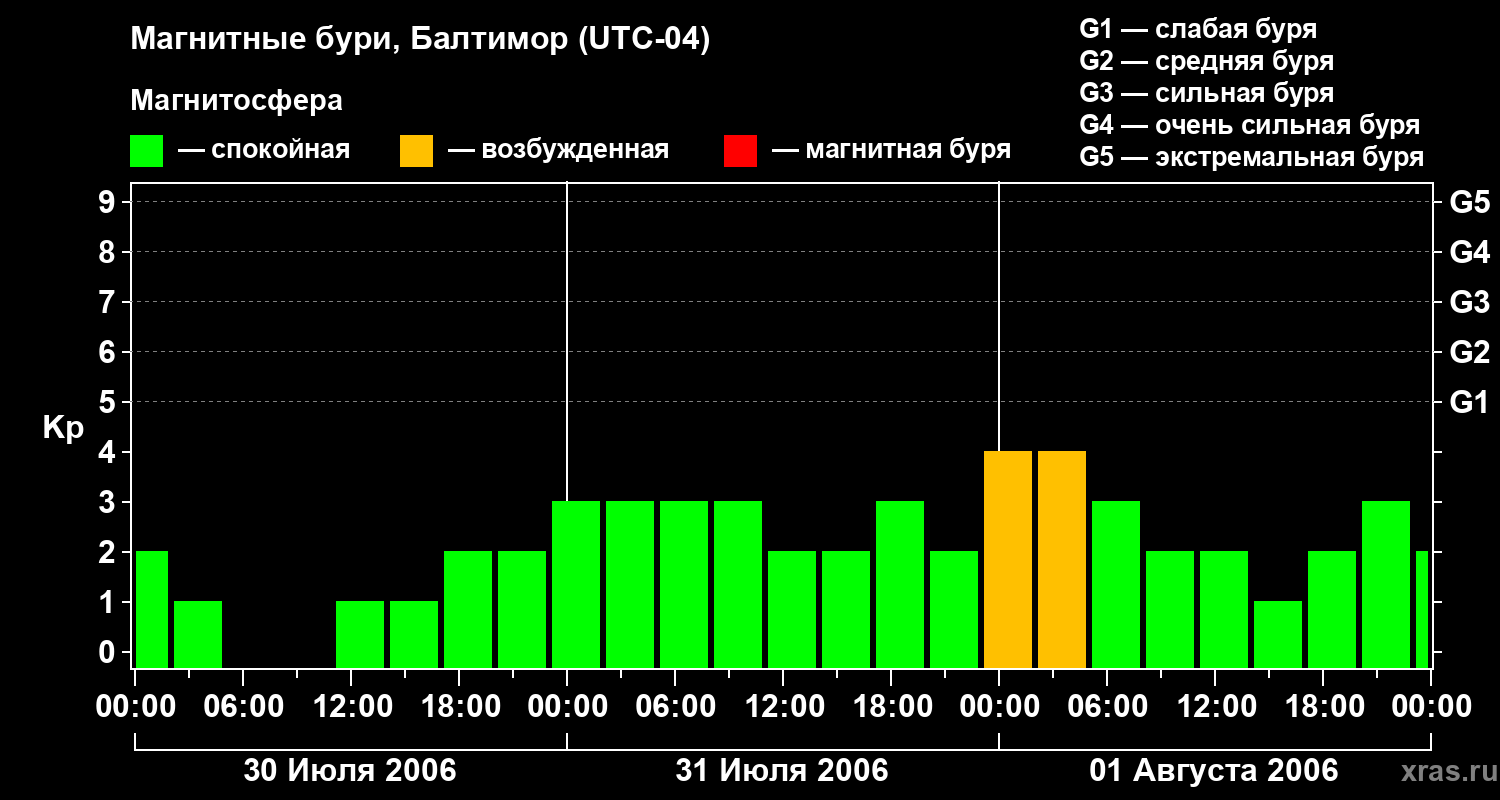Click the last full-width Kp 3 bar on 01 Августа
Image resolution: width=1500 pixels, height=800 pixels.
click(x=1386, y=585)
